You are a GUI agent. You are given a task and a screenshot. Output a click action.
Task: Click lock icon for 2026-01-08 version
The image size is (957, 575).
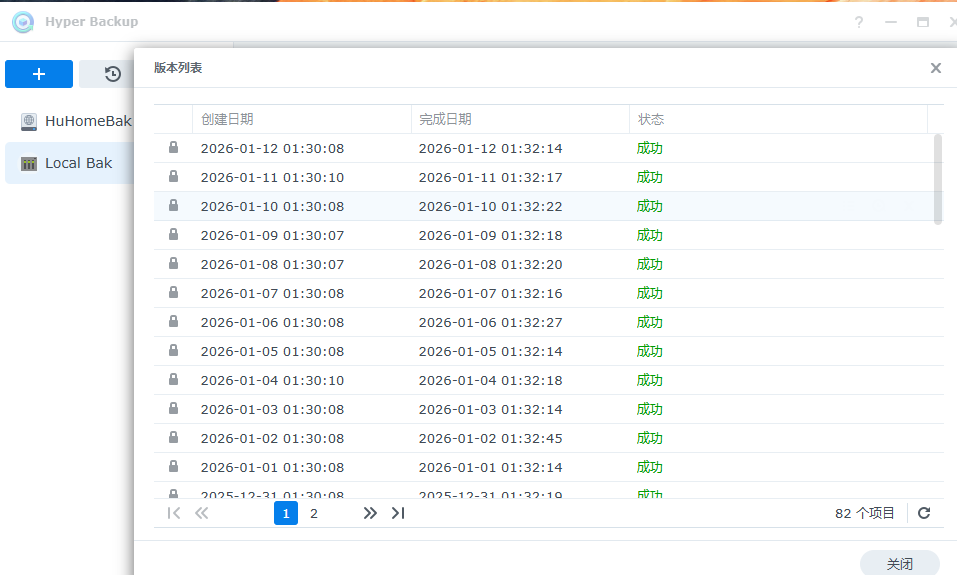pyautogui.click(x=173, y=263)
